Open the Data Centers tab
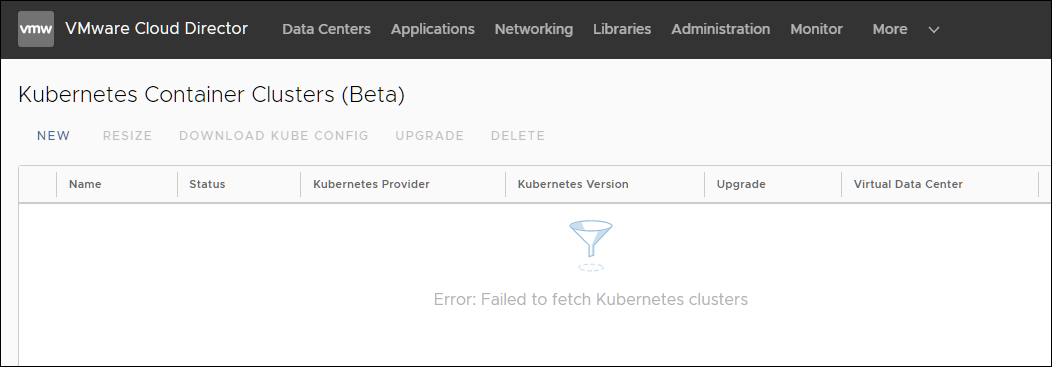1052x367 pixels. click(x=326, y=29)
